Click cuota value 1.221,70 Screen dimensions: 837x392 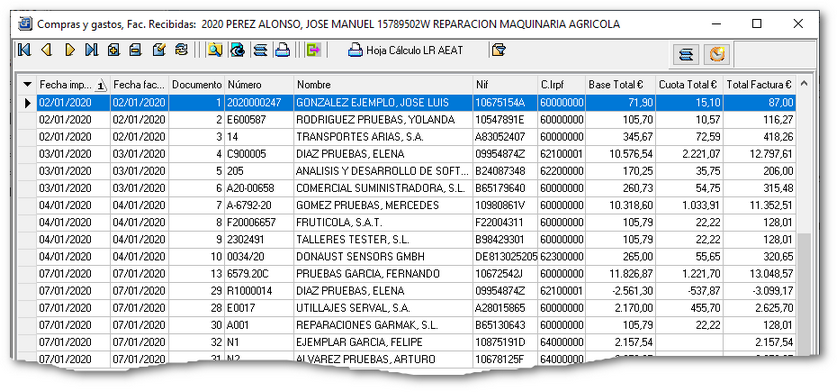click(689, 273)
